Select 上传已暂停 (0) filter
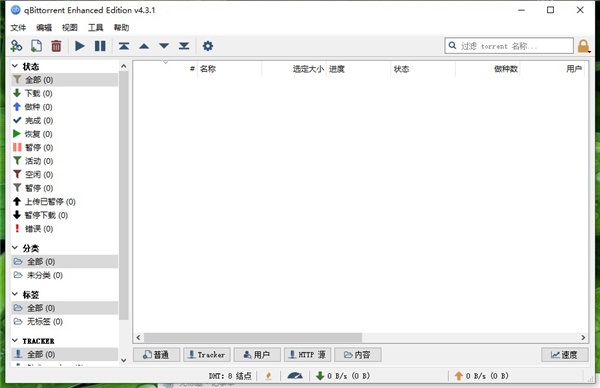600x388 pixels. (64, 202)
